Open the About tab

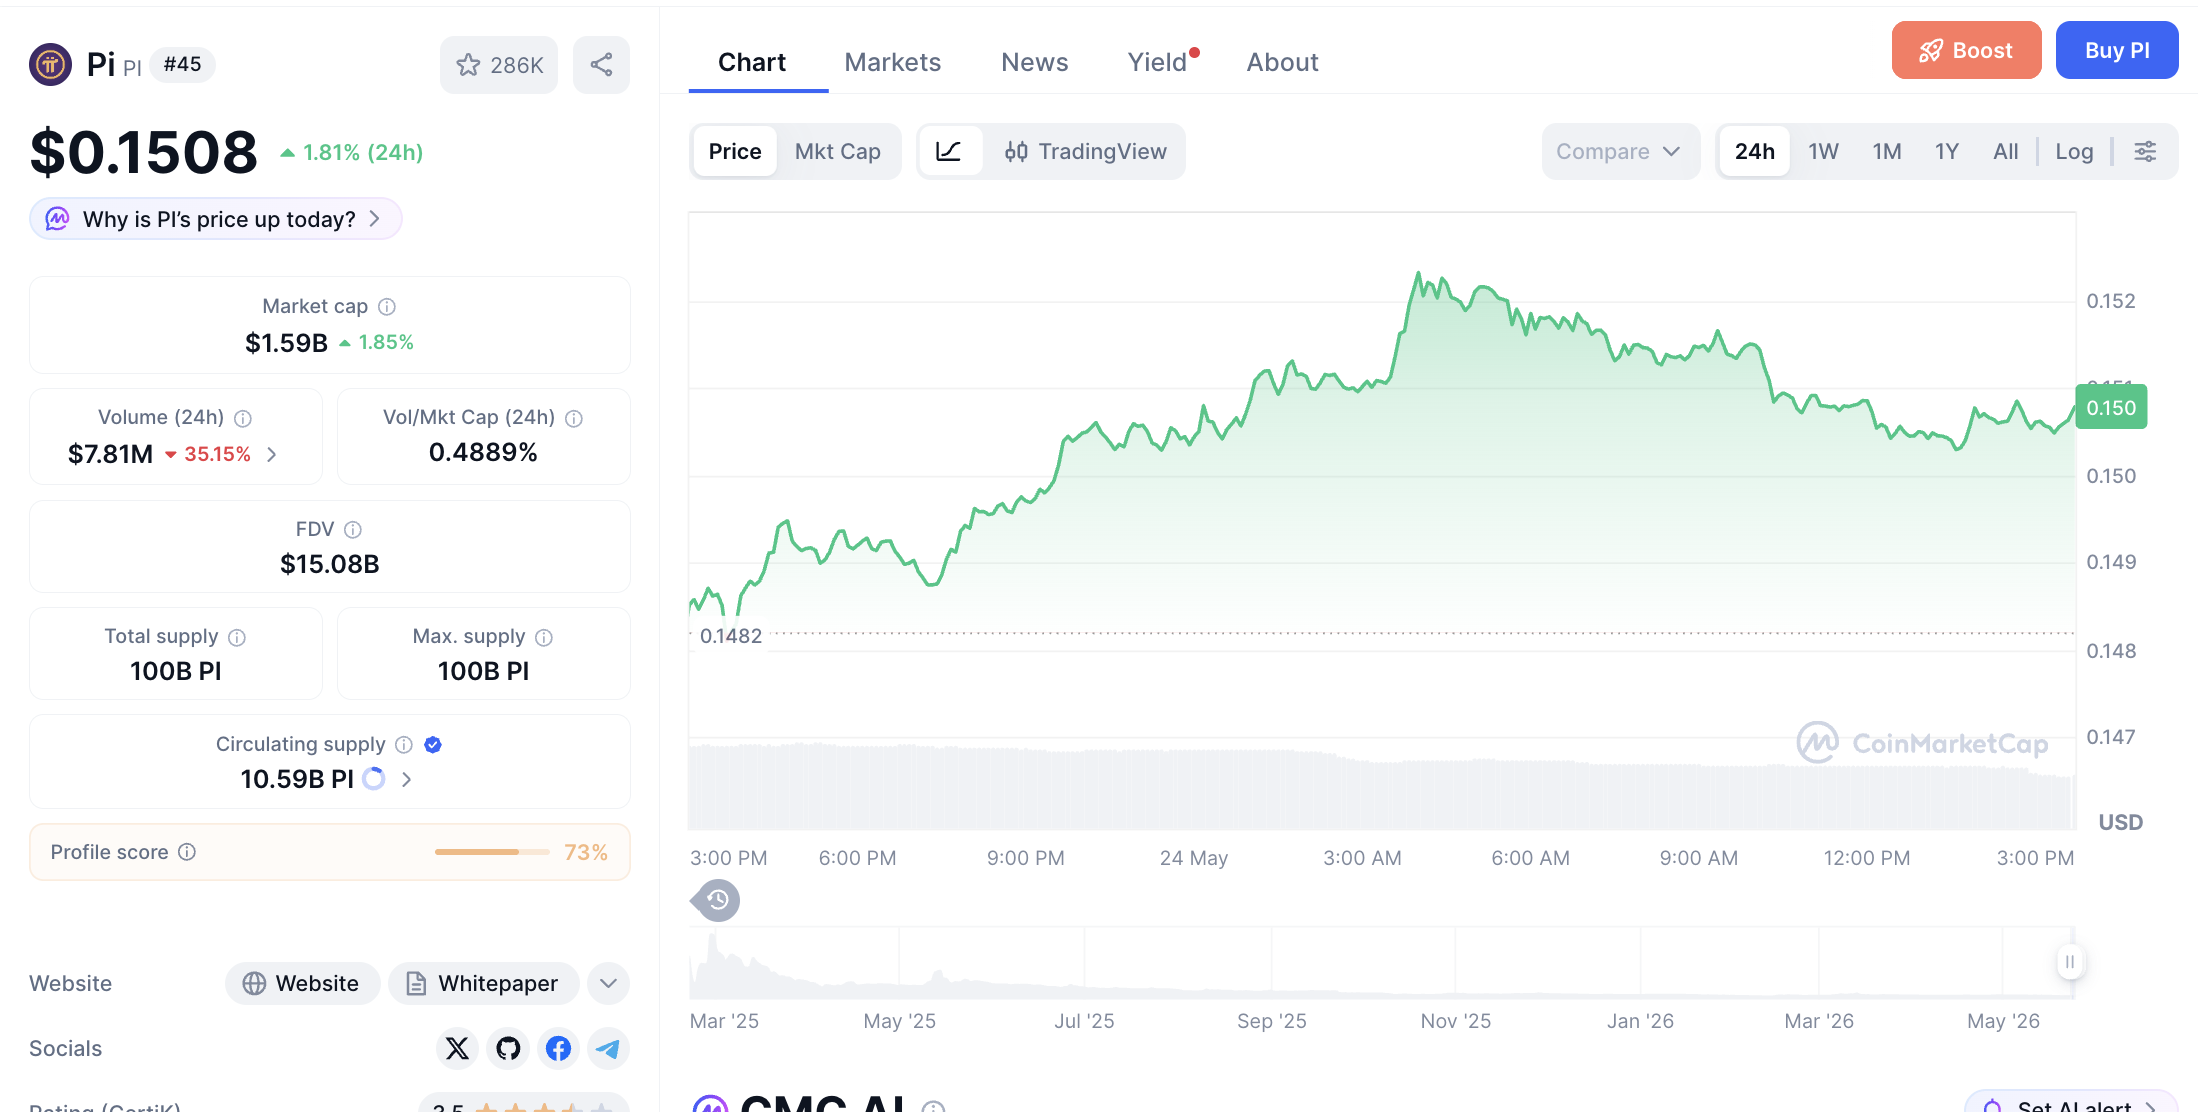[1283, 62]
